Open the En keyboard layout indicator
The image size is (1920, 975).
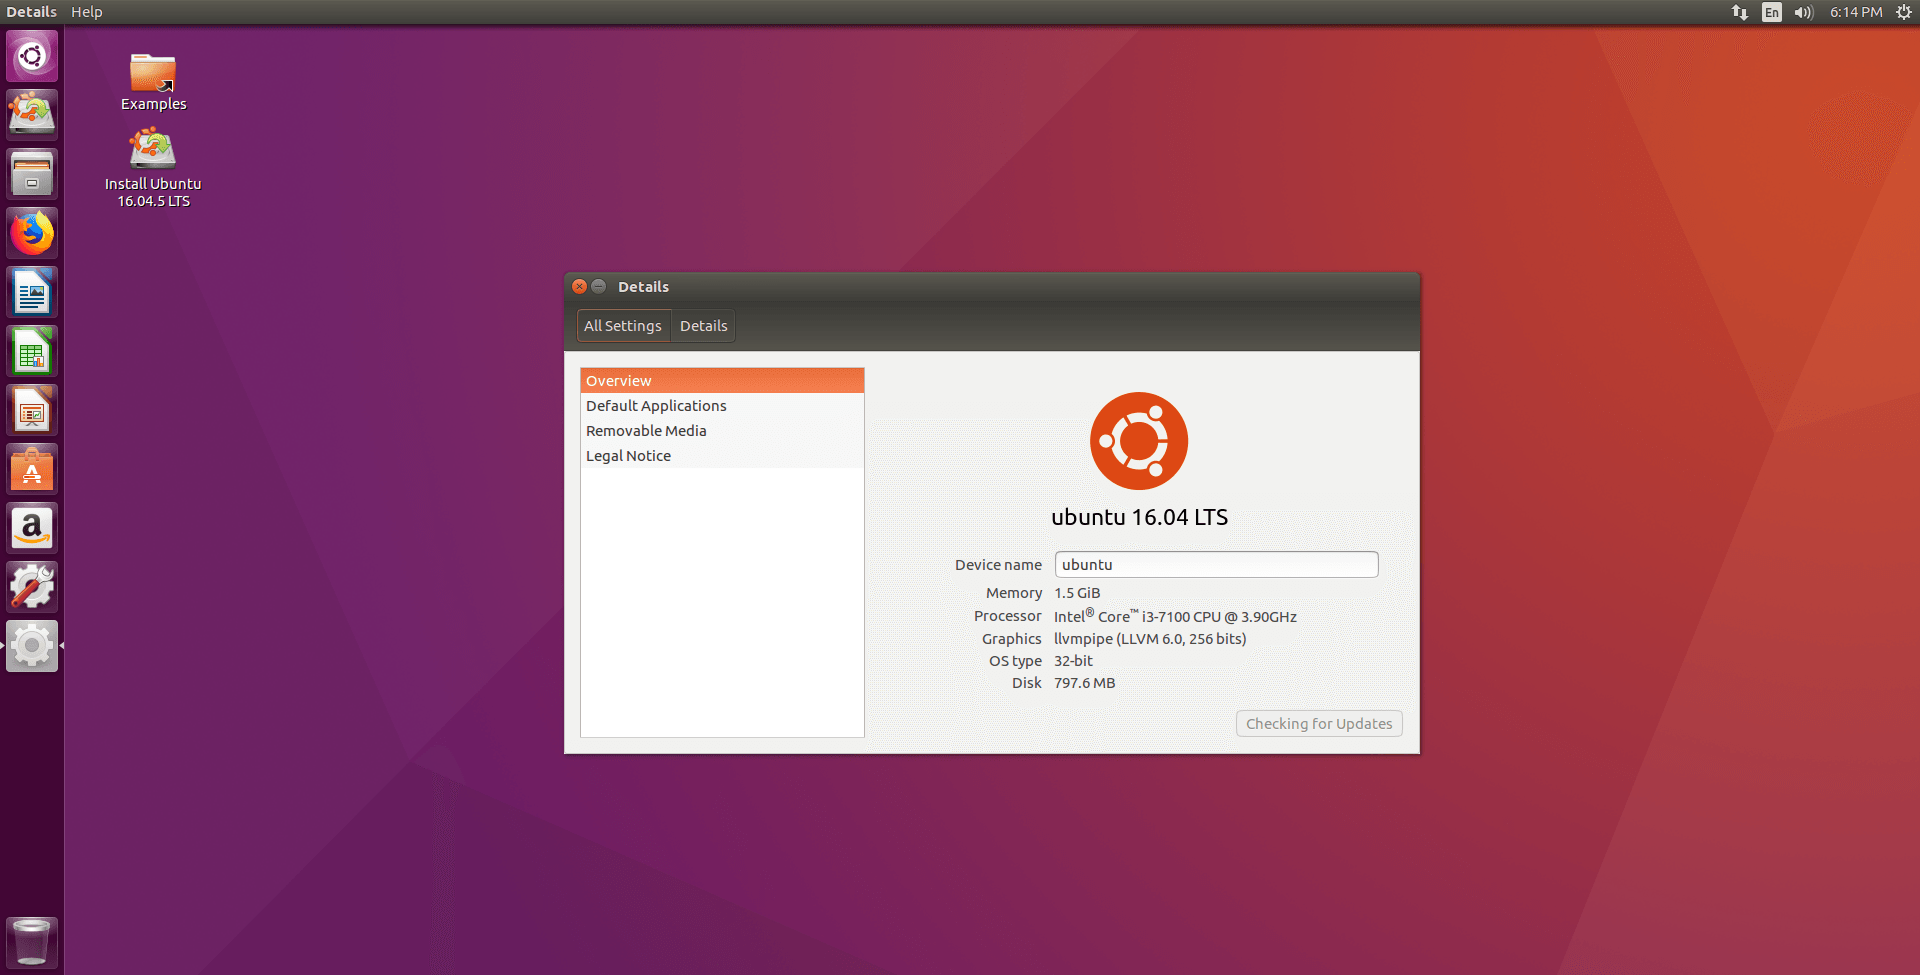click(1772, 12)
